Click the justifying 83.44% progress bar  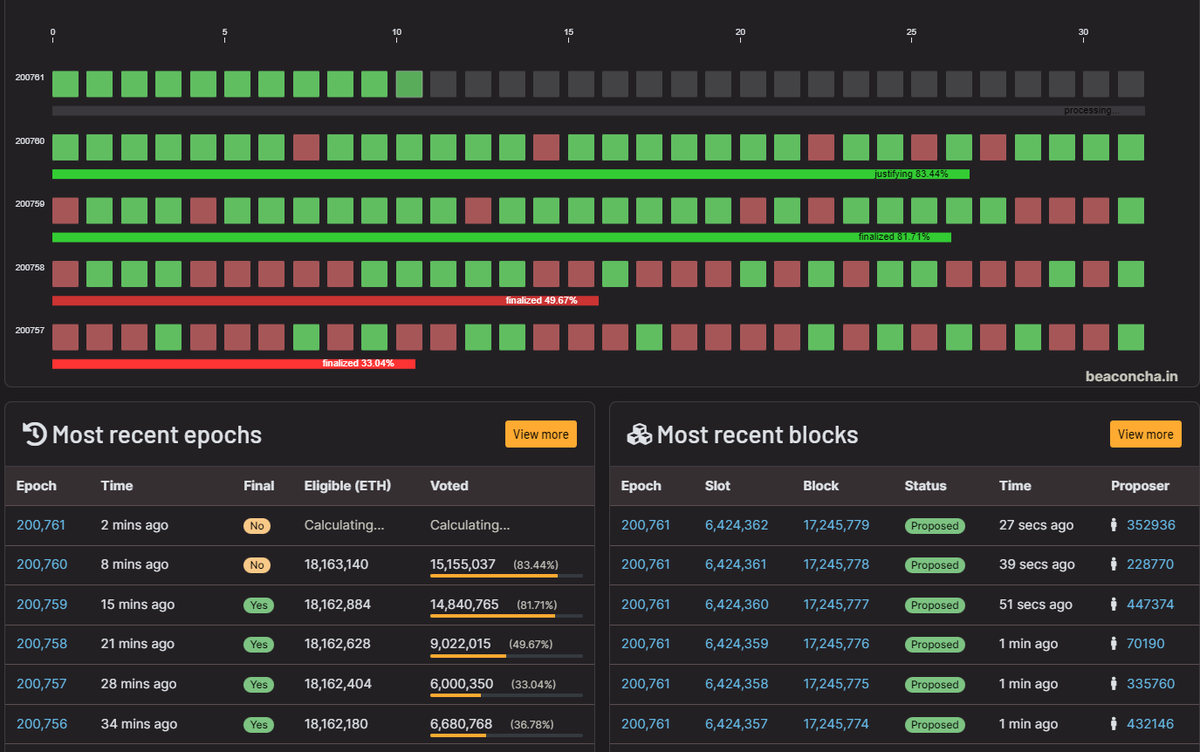point(511,174)
